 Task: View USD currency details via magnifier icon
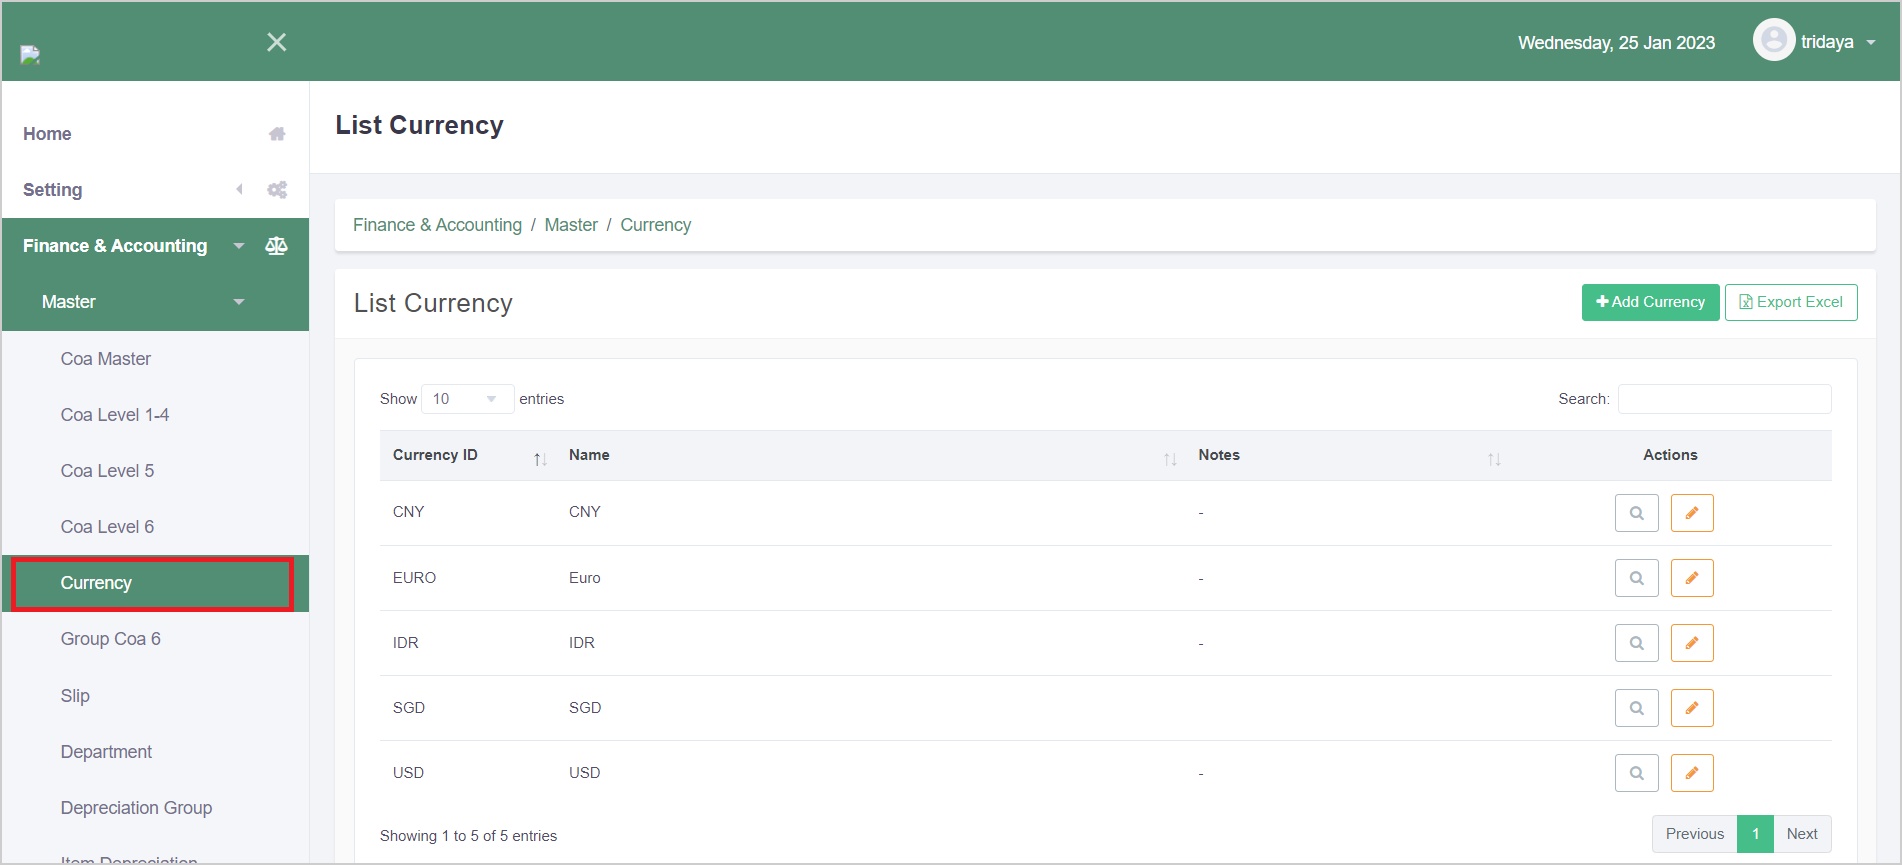coord(1636,773)
